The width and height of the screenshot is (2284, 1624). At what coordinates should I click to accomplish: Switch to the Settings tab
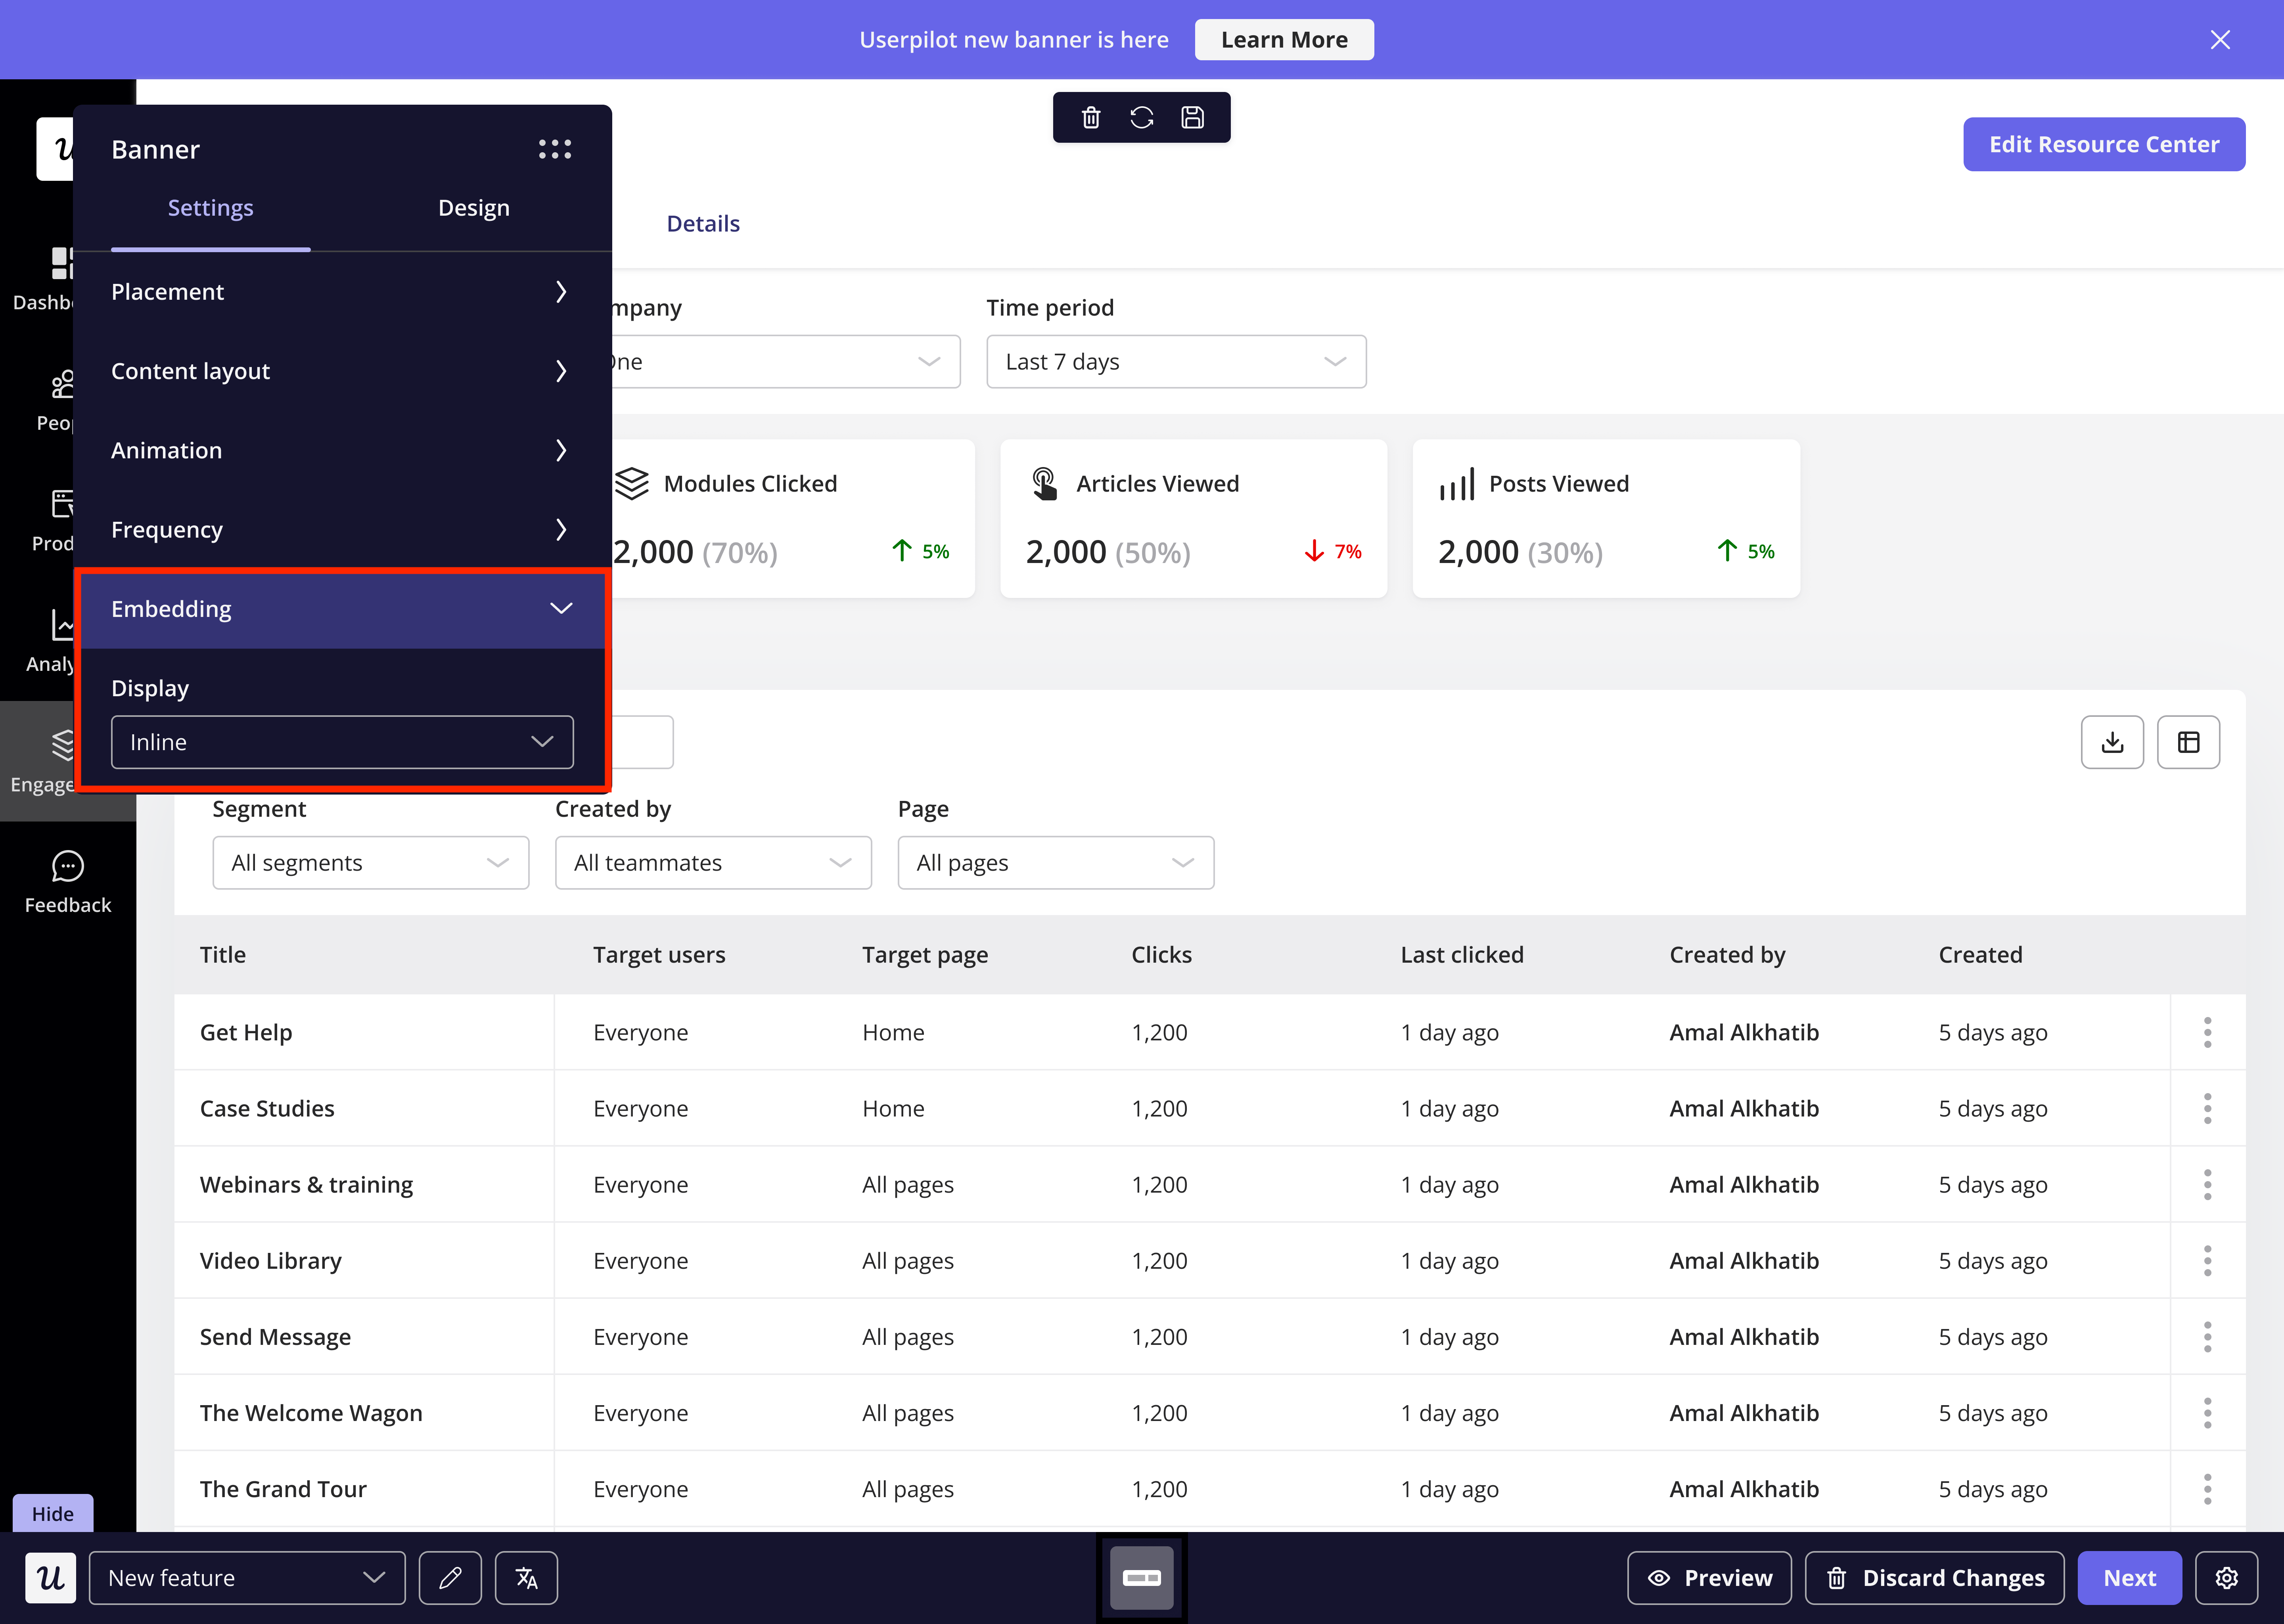point(210,208)
